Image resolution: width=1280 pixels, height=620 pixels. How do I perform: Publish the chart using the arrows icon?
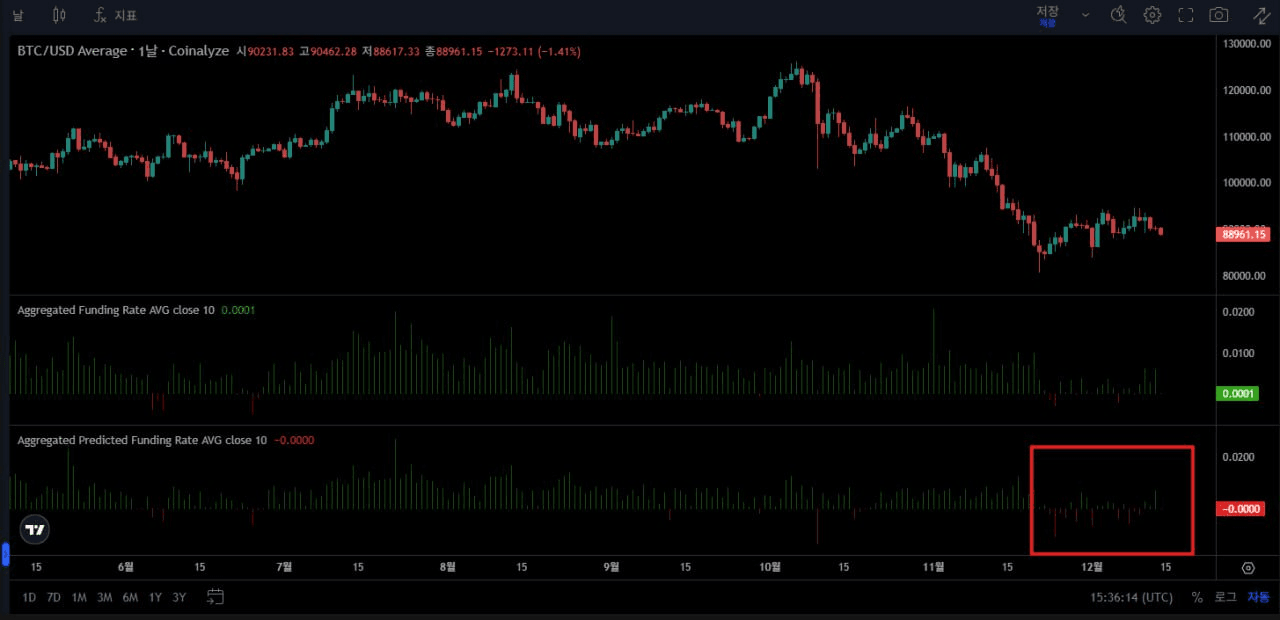pos(1260,15)
